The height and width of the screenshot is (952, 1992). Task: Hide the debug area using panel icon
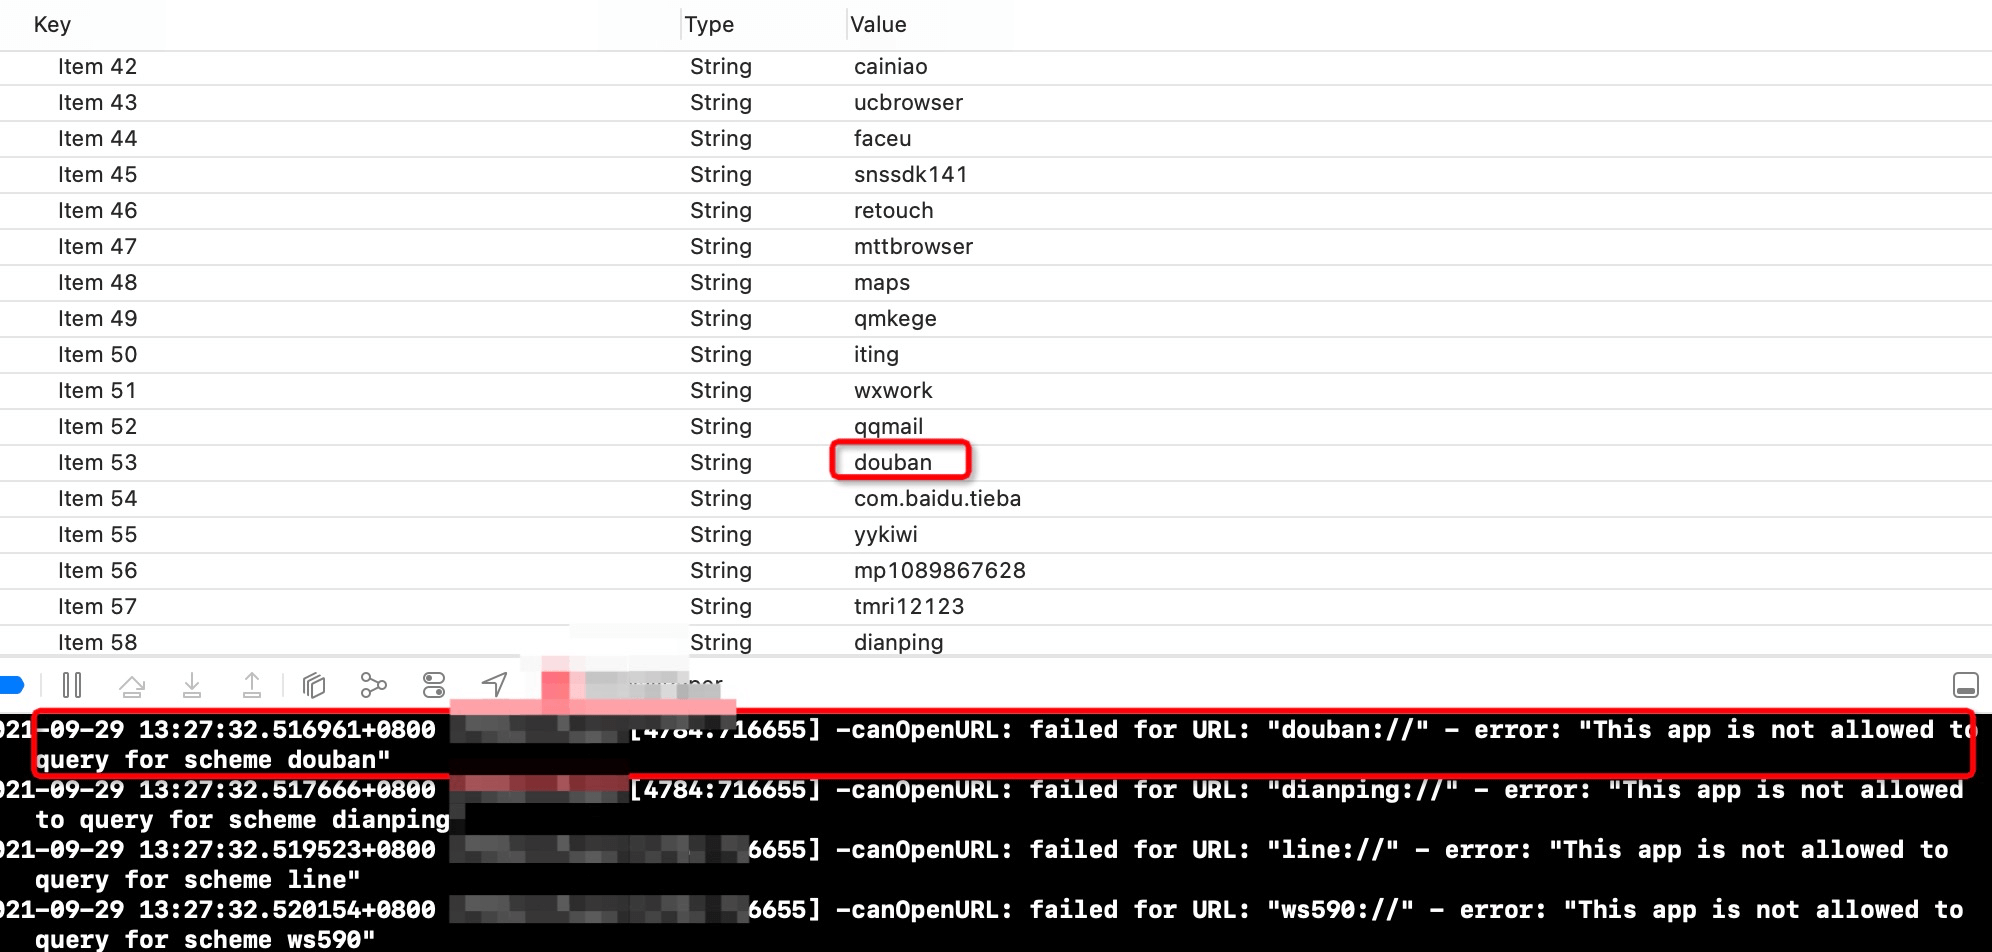click(x=1965, y=685)
